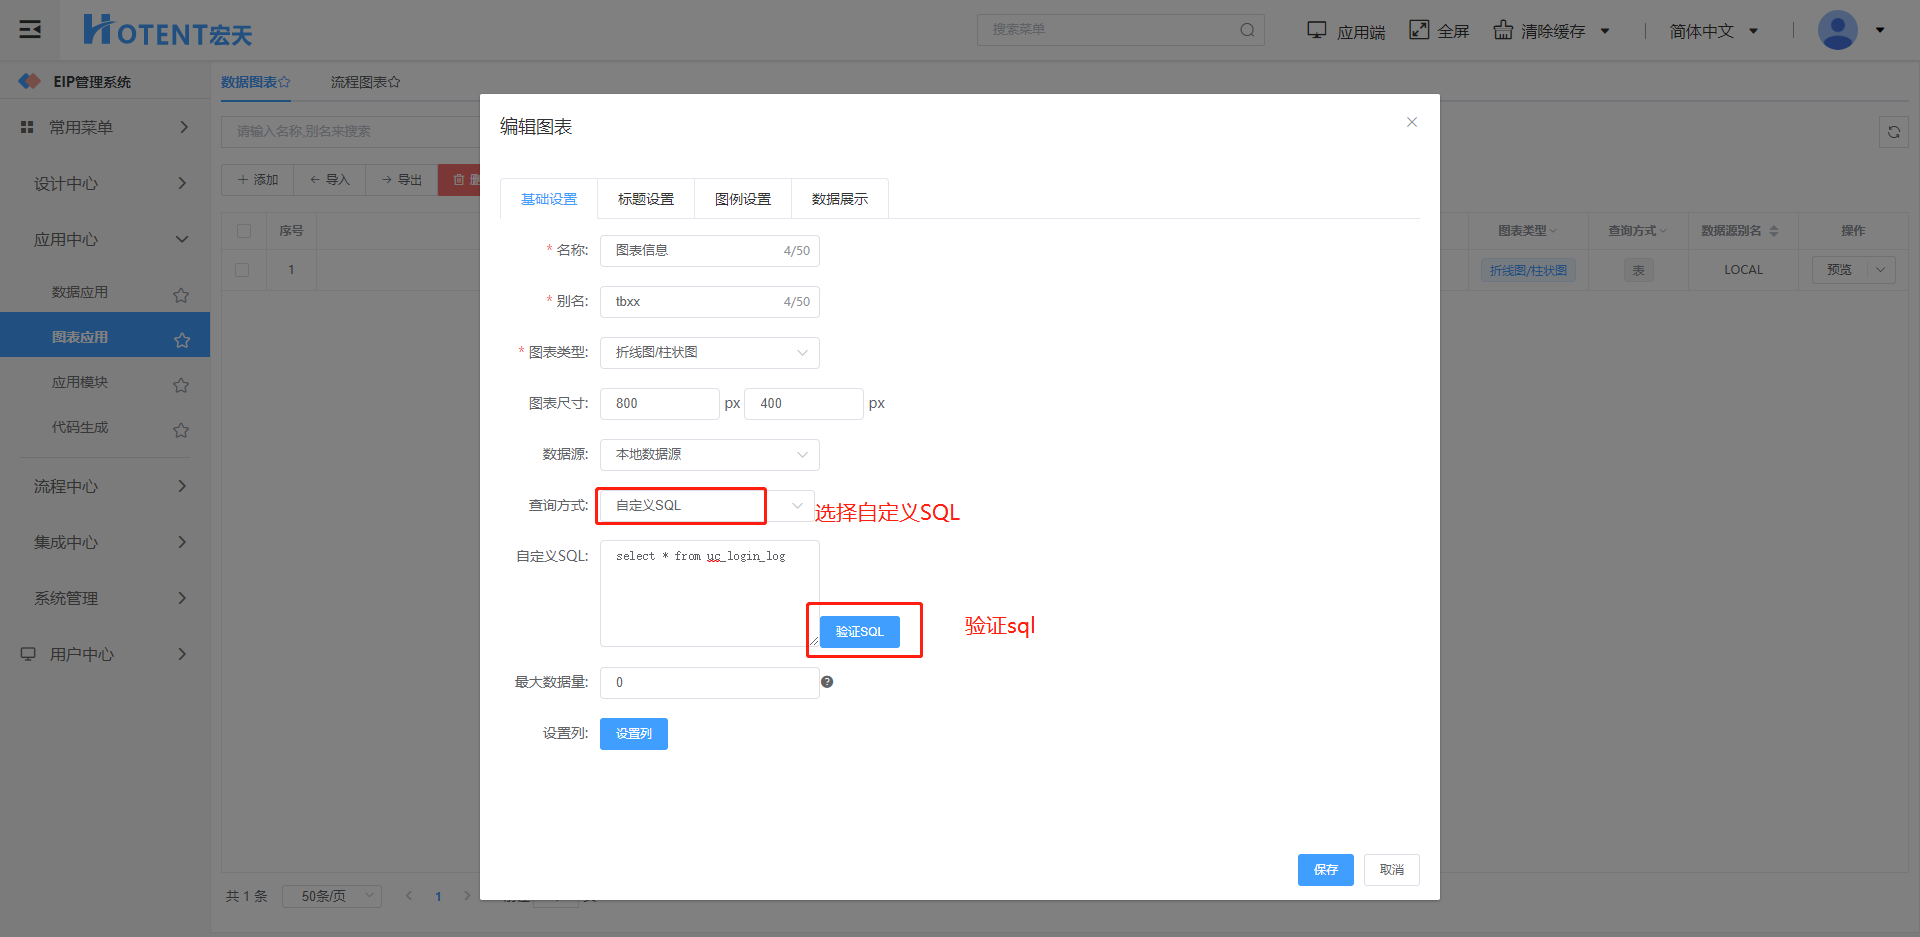The height and width of the screenshot is (937, 1920).
Task: Switch to the 数据展示 tab
Action: [839, 199]
